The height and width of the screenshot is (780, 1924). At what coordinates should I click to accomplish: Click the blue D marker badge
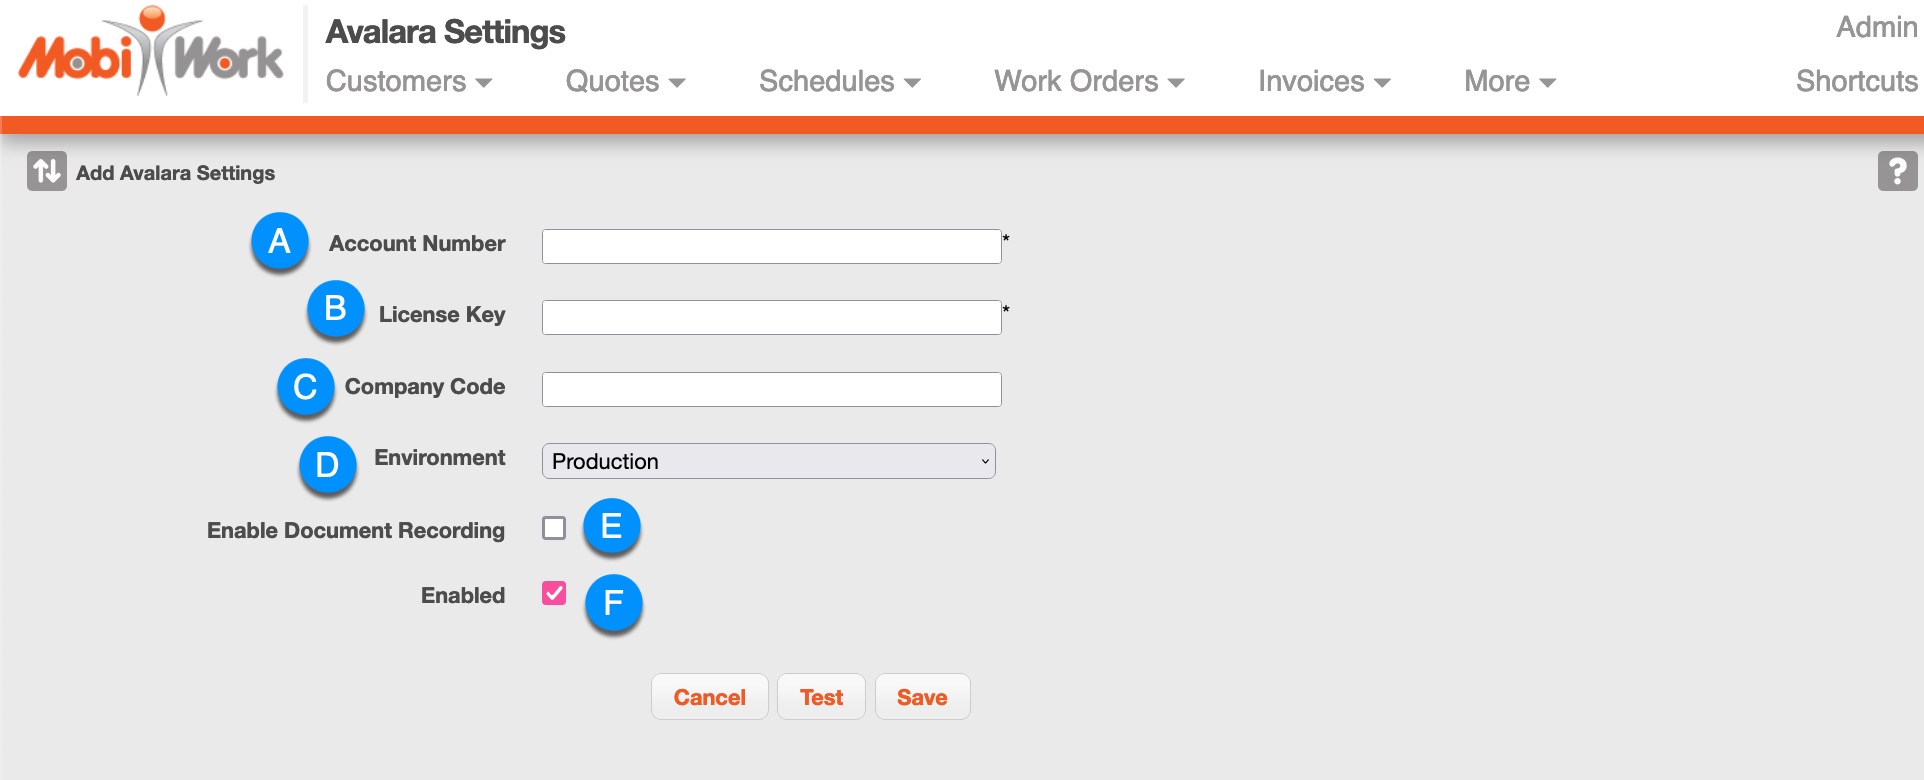point(327,466)
